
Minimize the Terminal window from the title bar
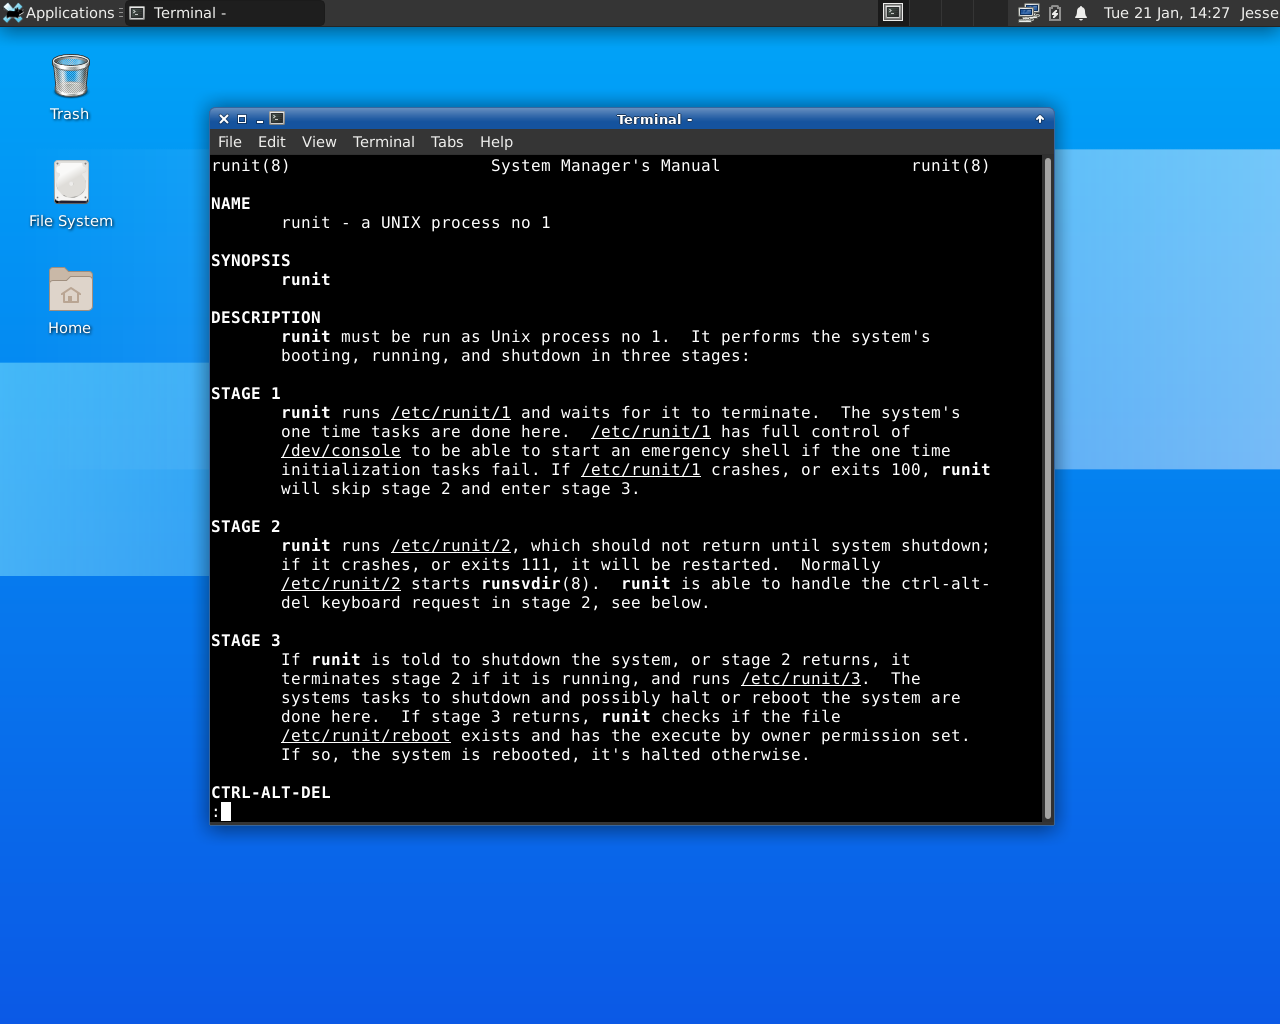click(x=259, y=119)
